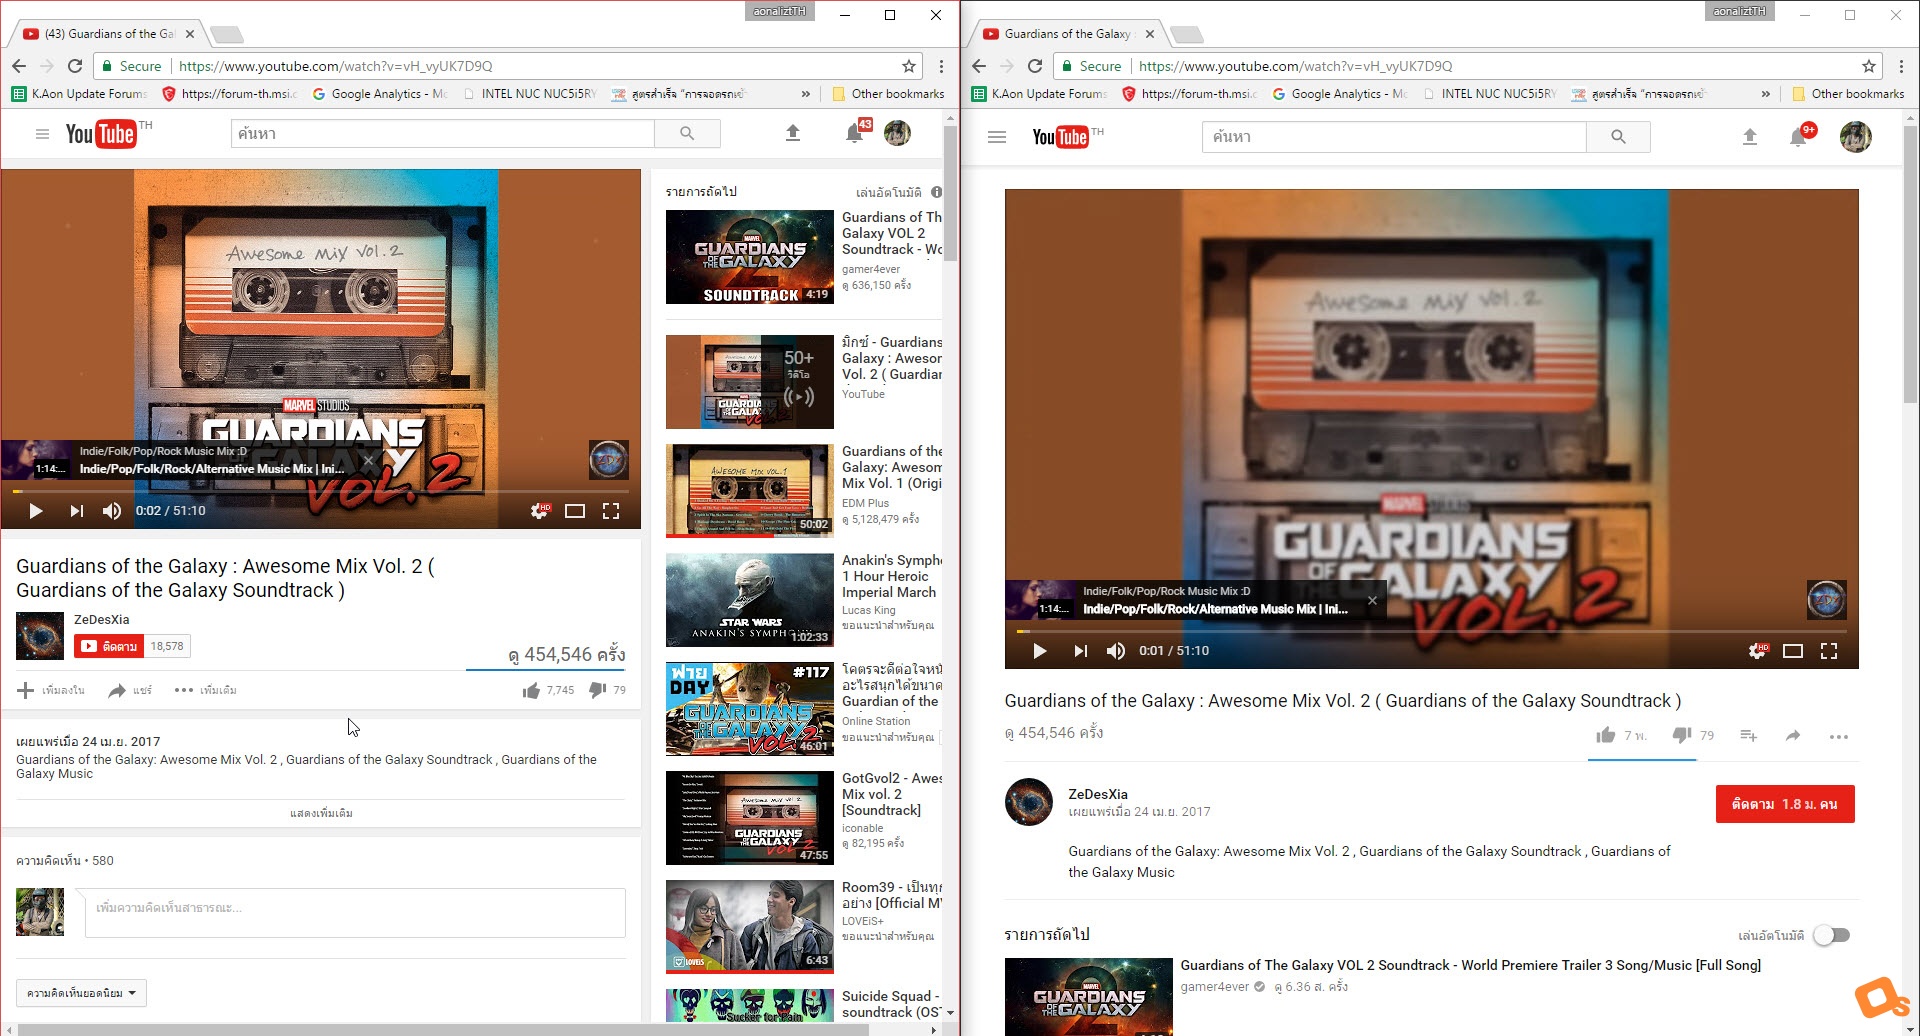Open YouTube guide menu in right window
Screen dimensions: 1920x1036
(997, 137)
